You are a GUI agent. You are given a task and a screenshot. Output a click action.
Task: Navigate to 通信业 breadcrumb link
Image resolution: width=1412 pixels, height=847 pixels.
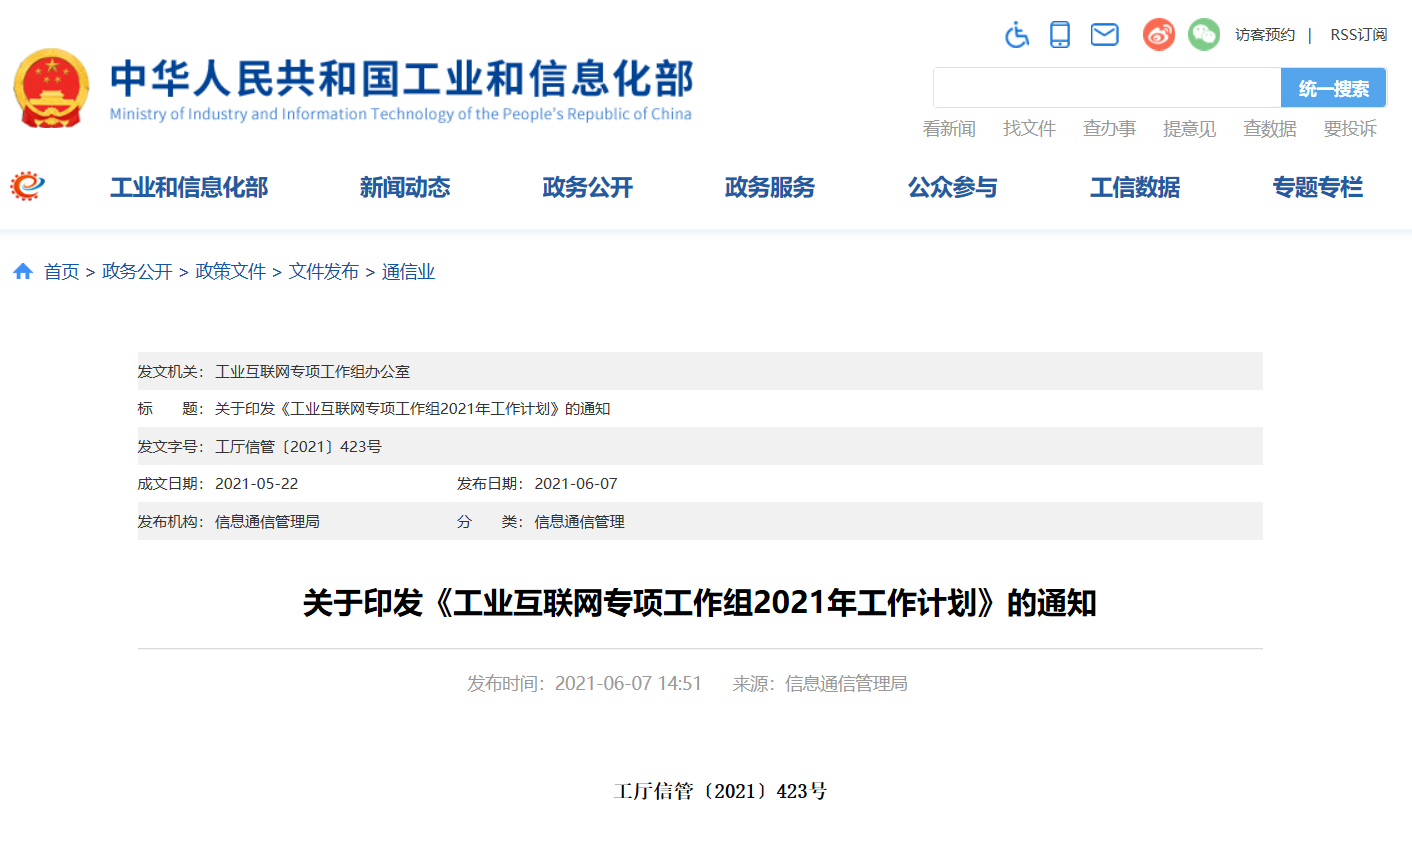pyautogui.click(x=408, y=272)
